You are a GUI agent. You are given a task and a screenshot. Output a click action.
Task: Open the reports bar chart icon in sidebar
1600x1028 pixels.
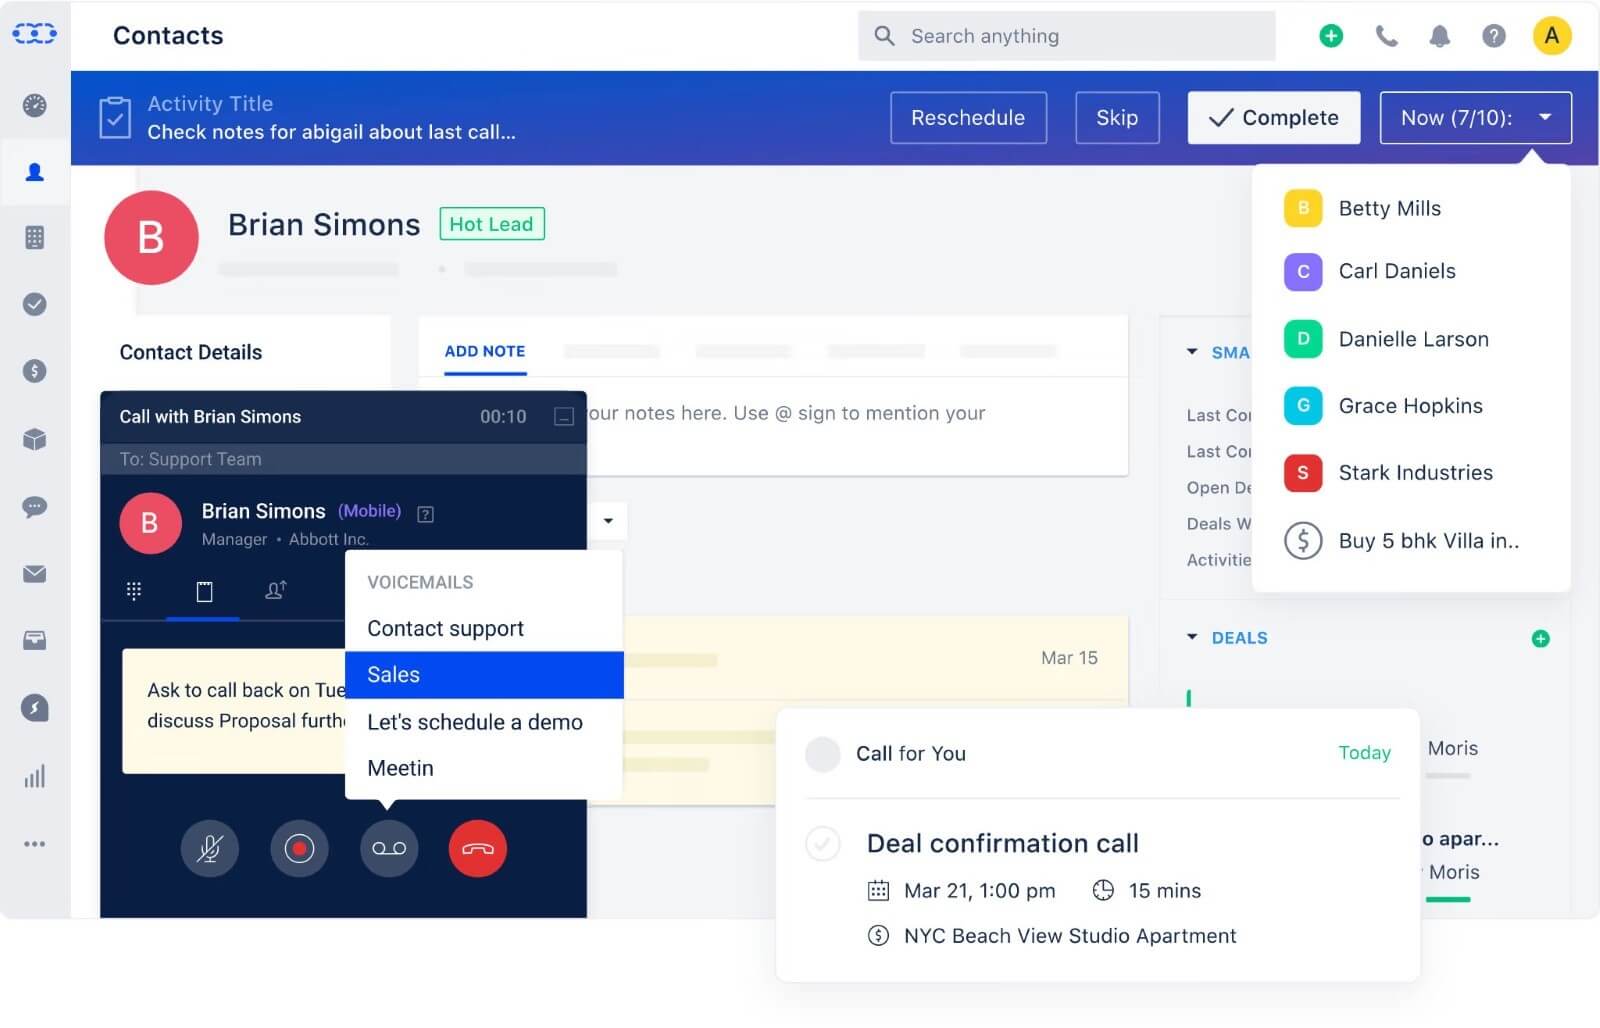(35, 776)
